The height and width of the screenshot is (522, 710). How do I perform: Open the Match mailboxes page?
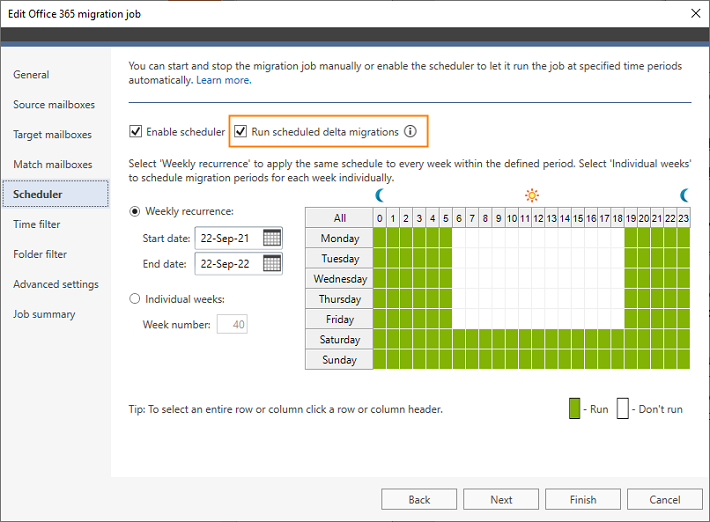pos(53,164)
